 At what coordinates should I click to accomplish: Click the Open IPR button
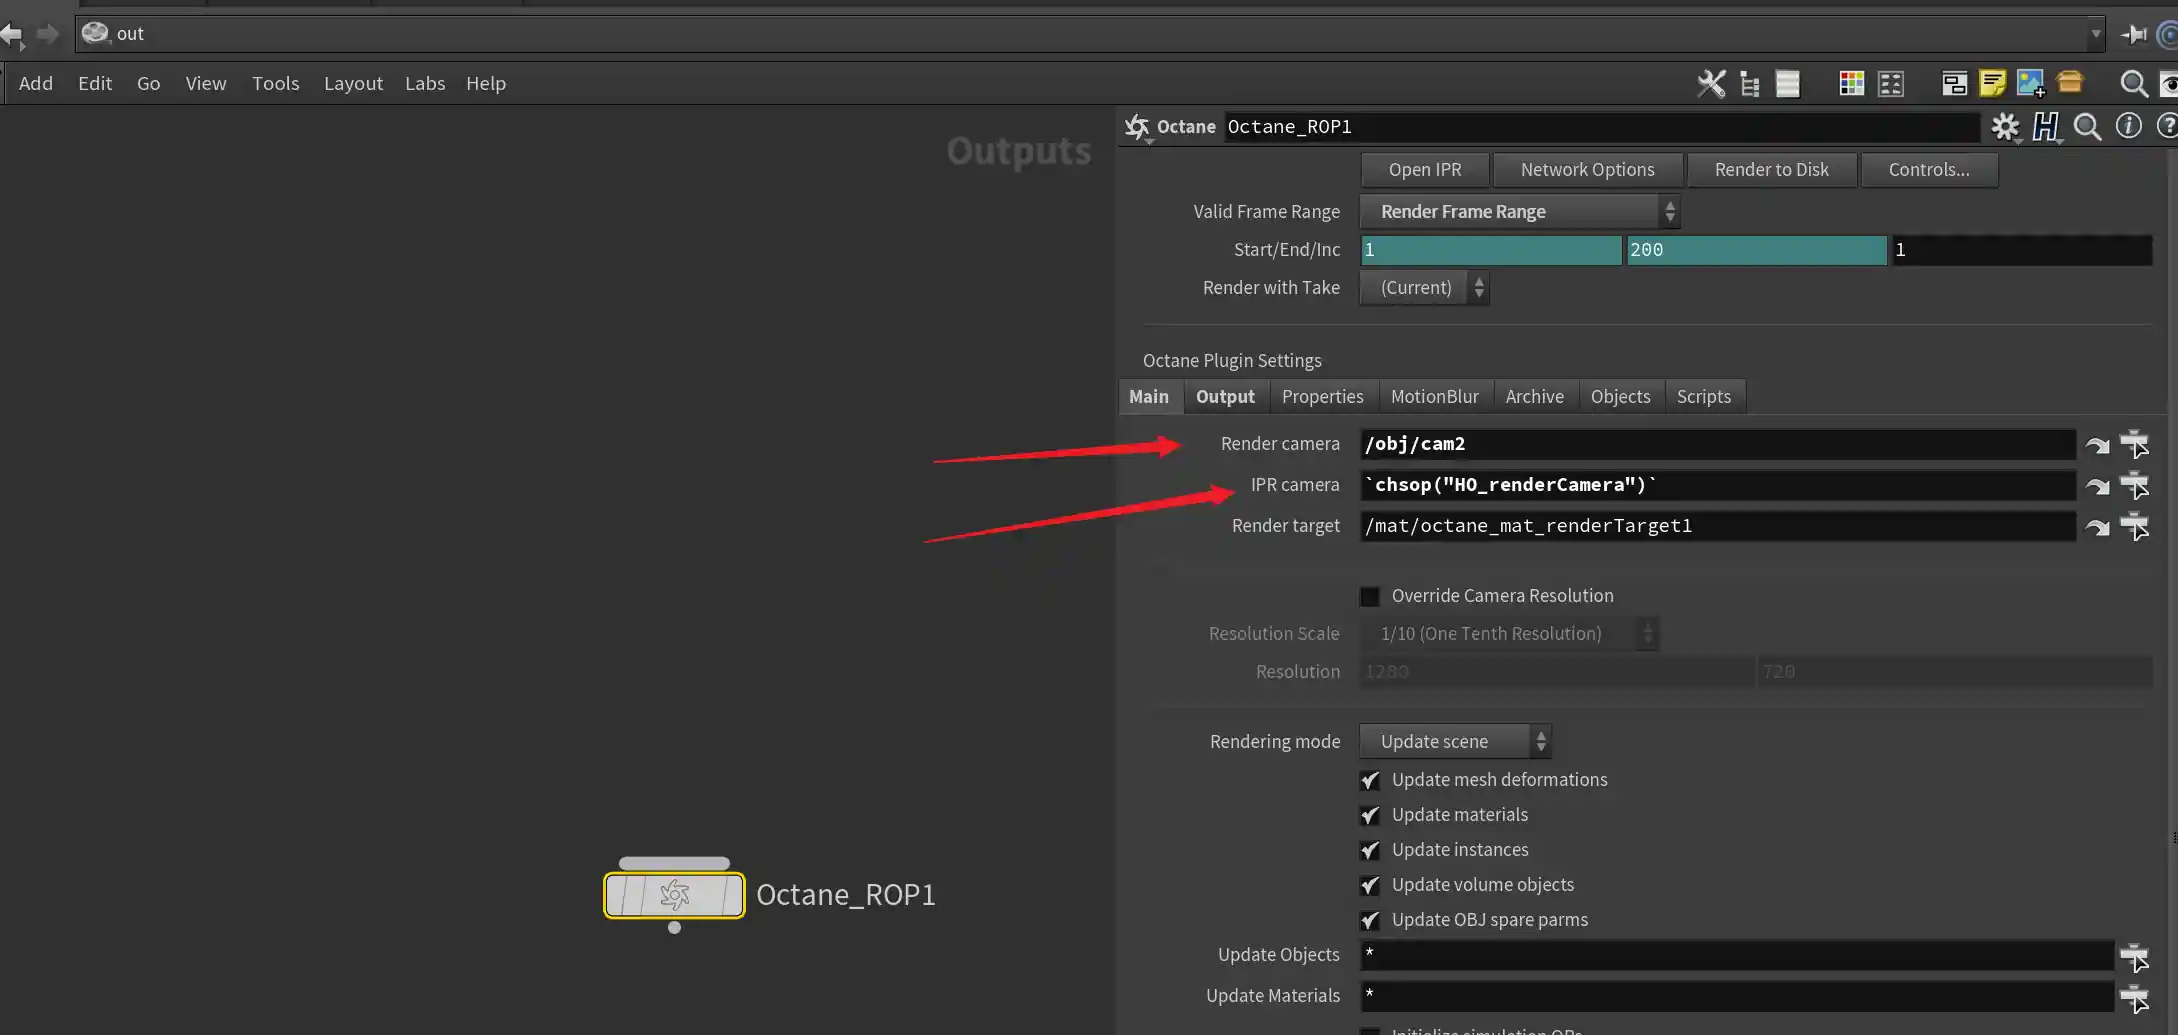(1425, 170)
